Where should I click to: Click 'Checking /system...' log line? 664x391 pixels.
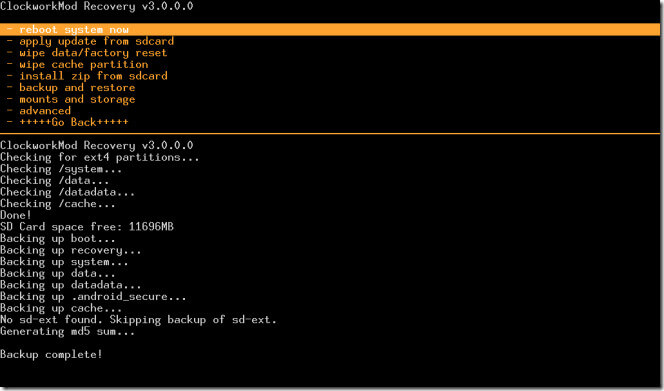(x=61, y=169)
